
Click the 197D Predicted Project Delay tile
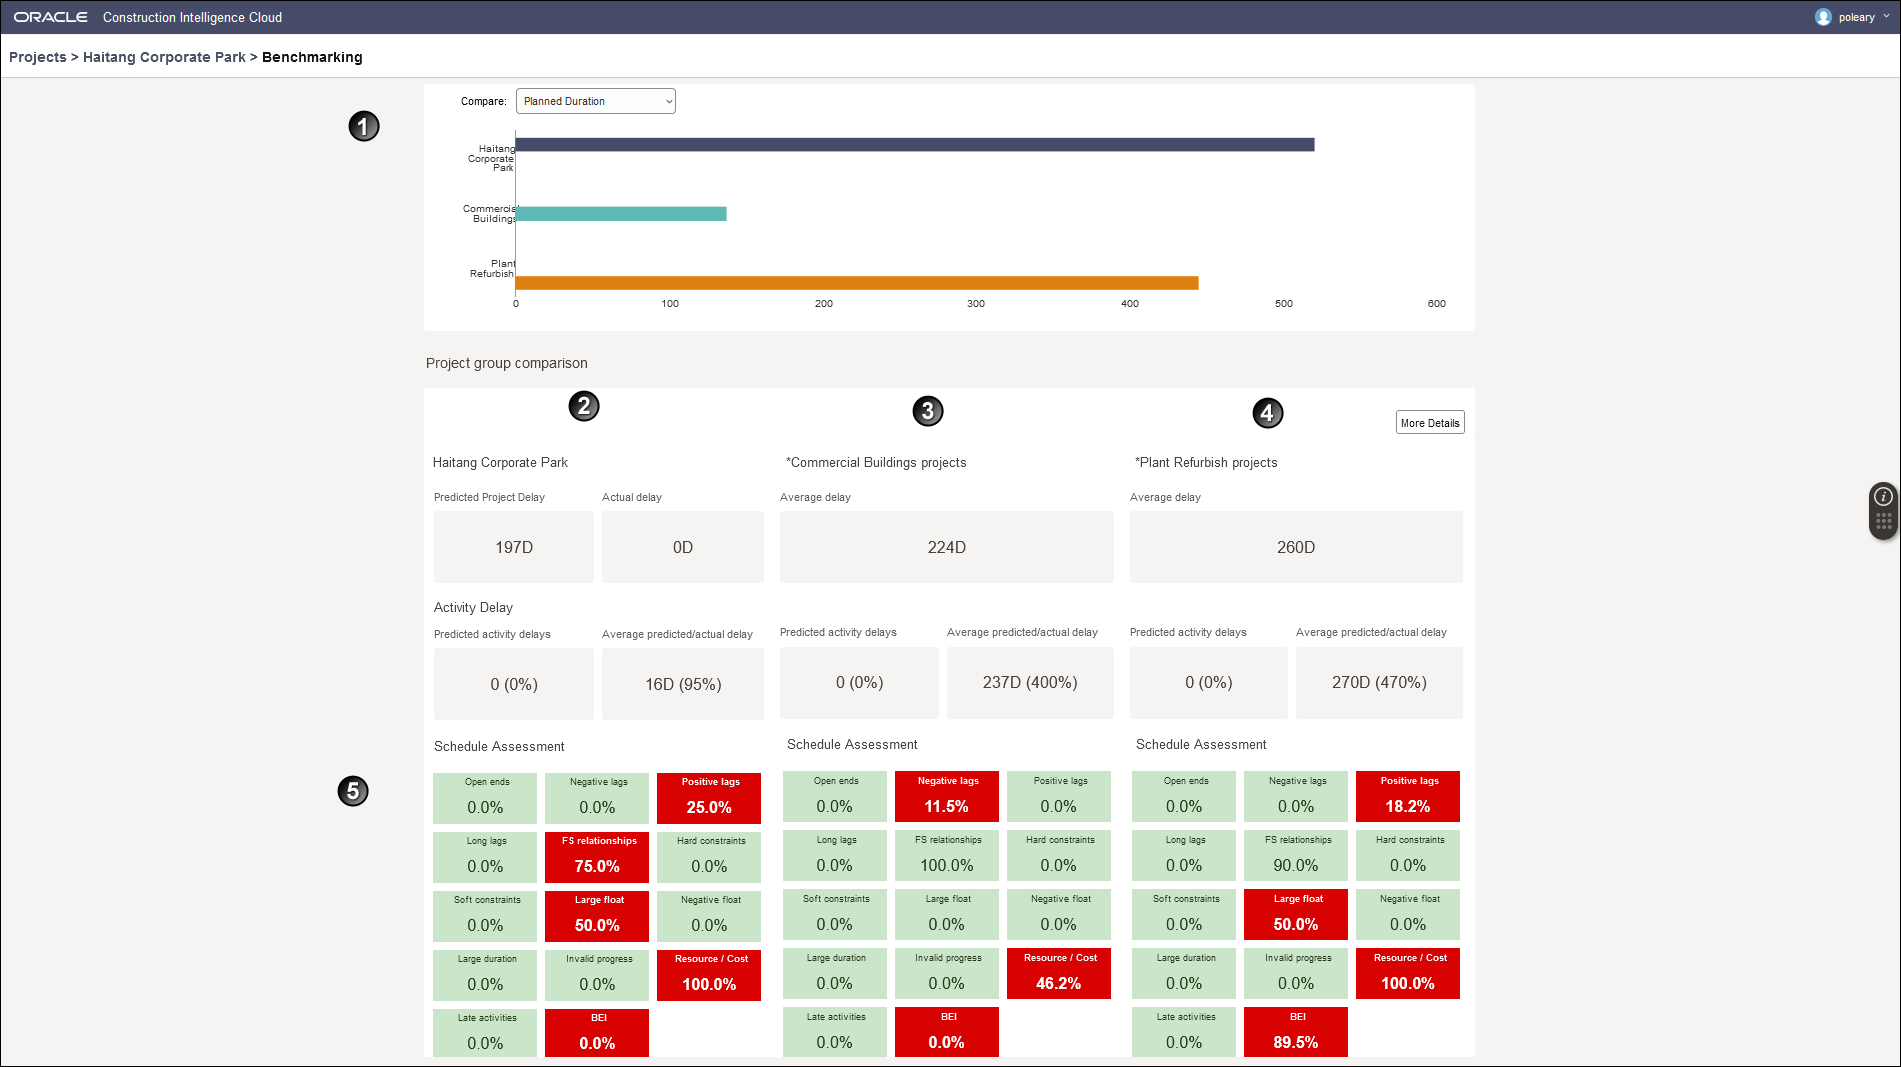click(514, 547)
